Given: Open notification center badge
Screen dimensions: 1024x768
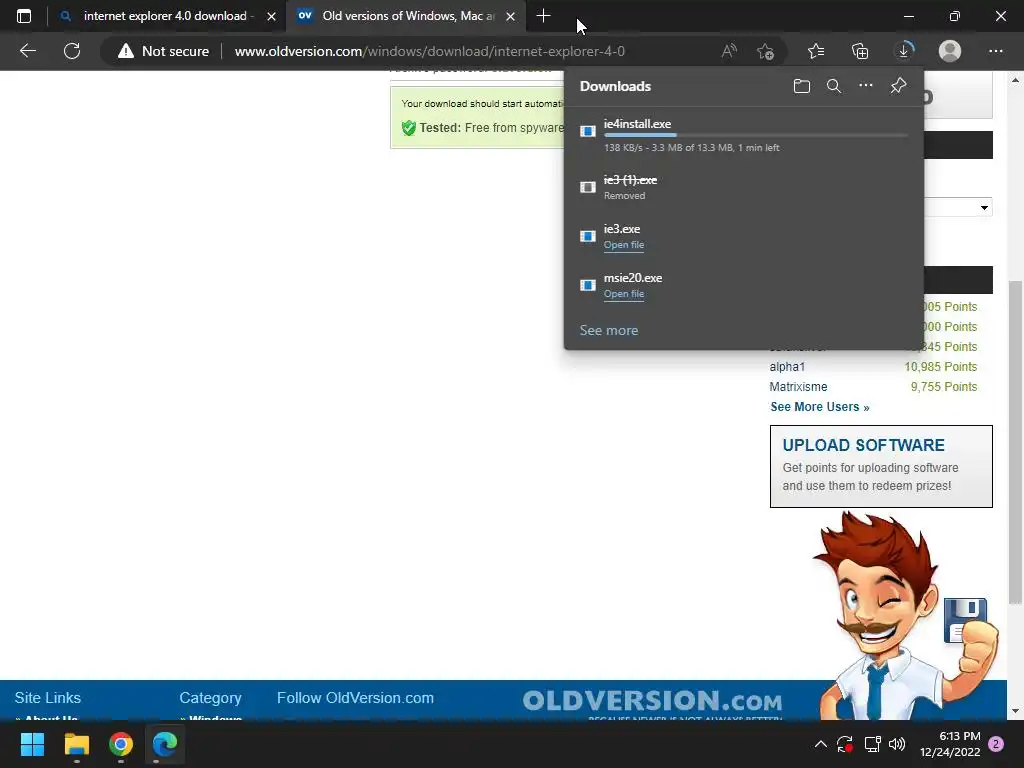Looking at the screenshot, I should [x=996, y=744].
